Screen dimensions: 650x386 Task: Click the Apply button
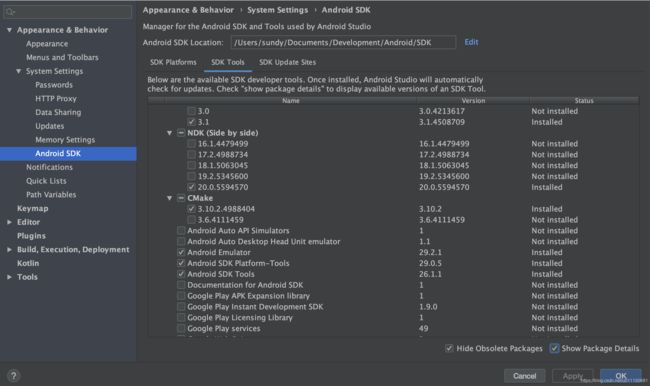coord(572,376)
